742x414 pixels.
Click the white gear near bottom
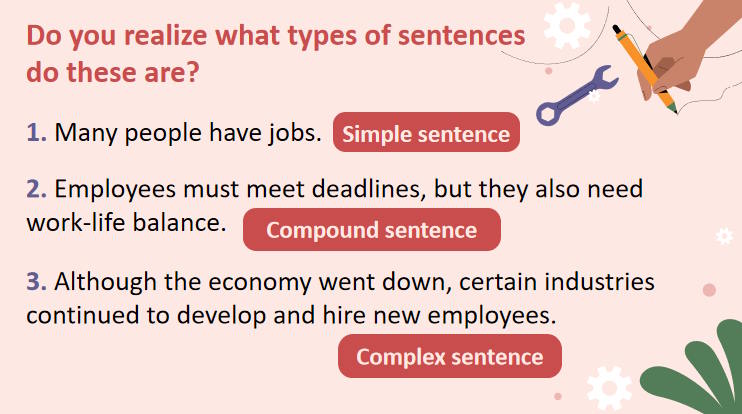coord(609,388)
